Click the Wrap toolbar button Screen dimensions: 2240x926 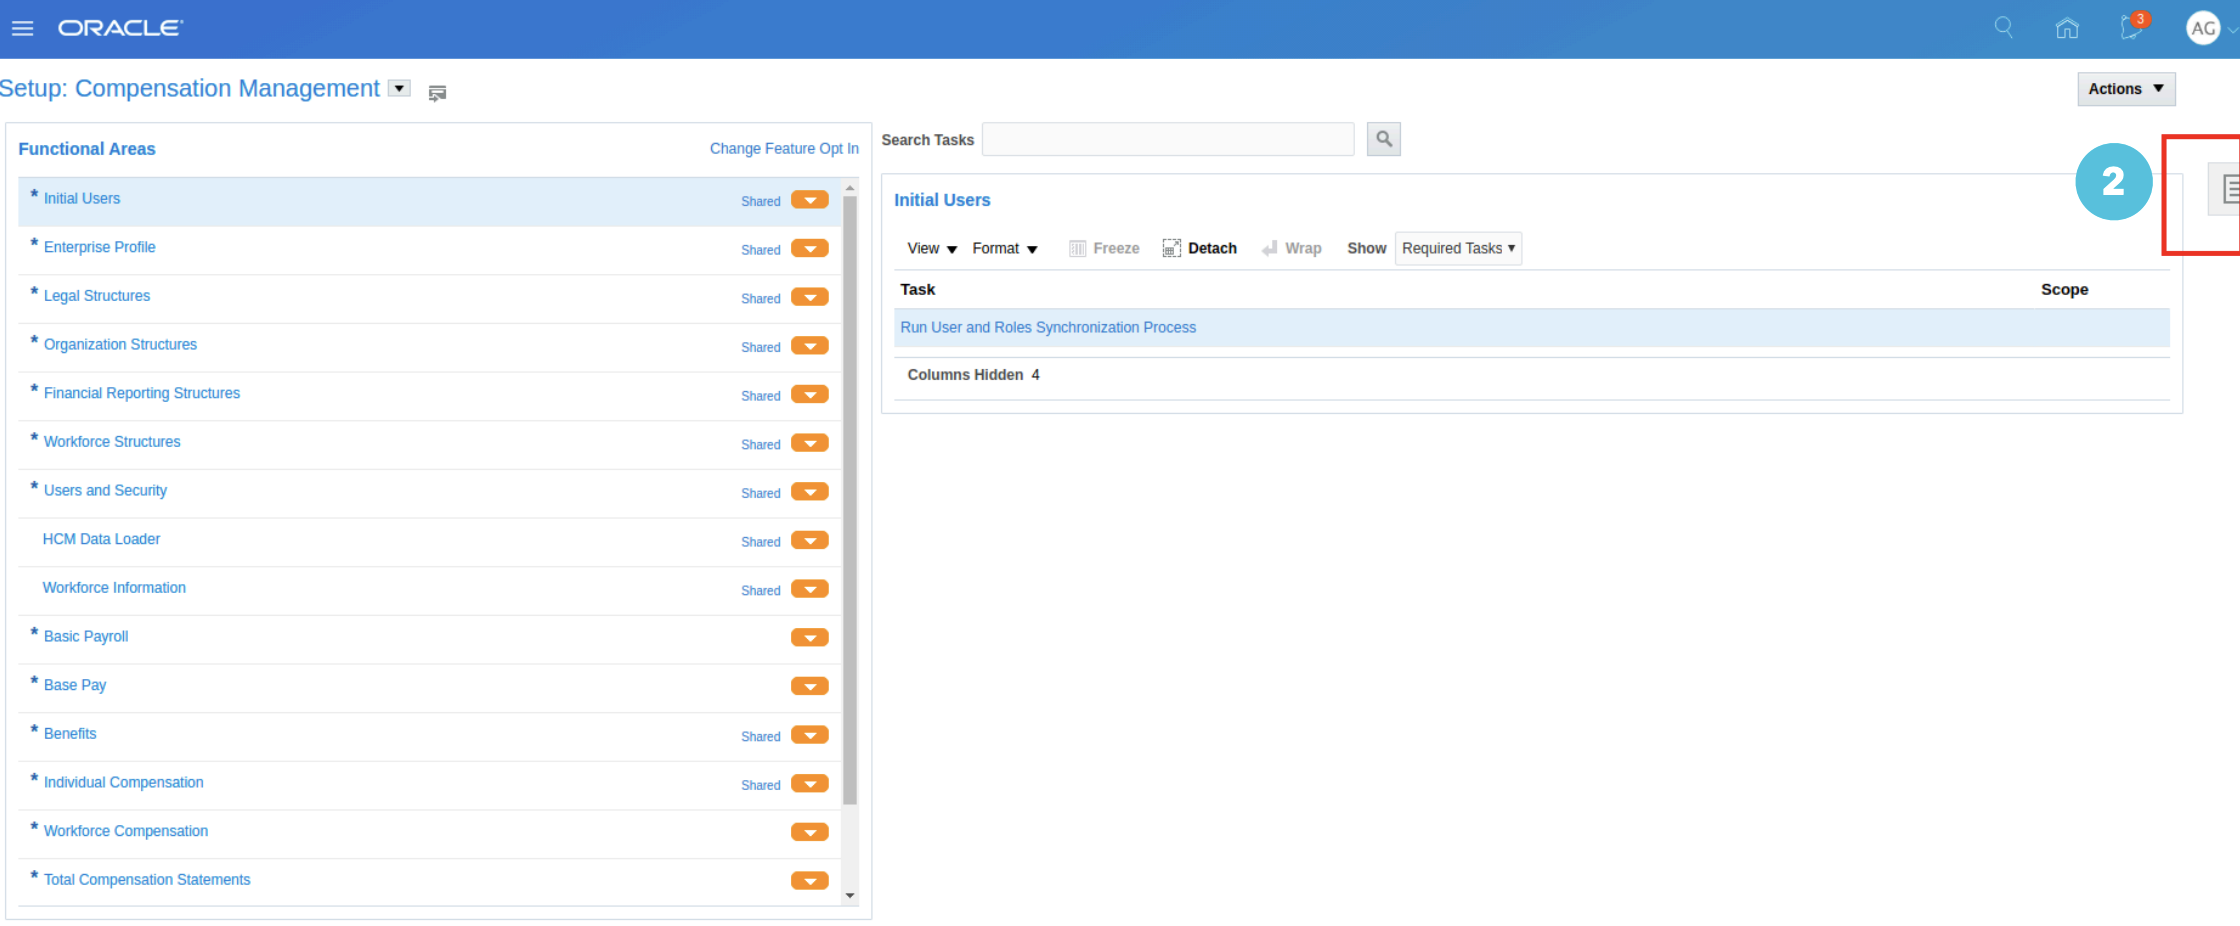[1291, 248]
